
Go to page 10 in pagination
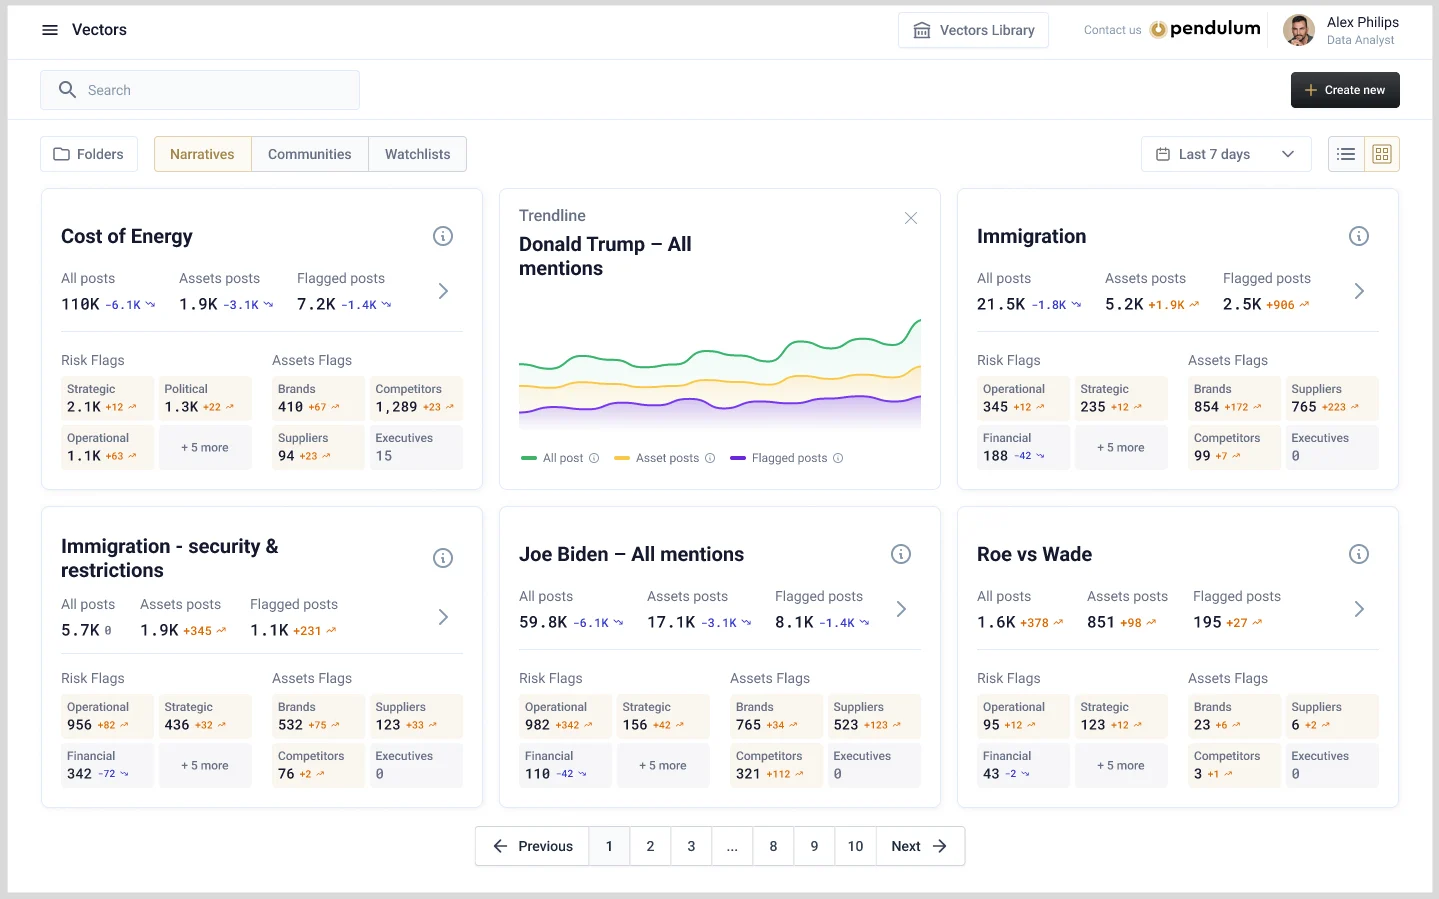click(854, 845)
